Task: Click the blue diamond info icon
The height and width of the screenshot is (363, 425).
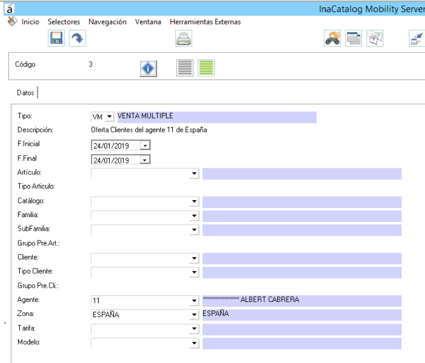Action: [x=148, y=69]
